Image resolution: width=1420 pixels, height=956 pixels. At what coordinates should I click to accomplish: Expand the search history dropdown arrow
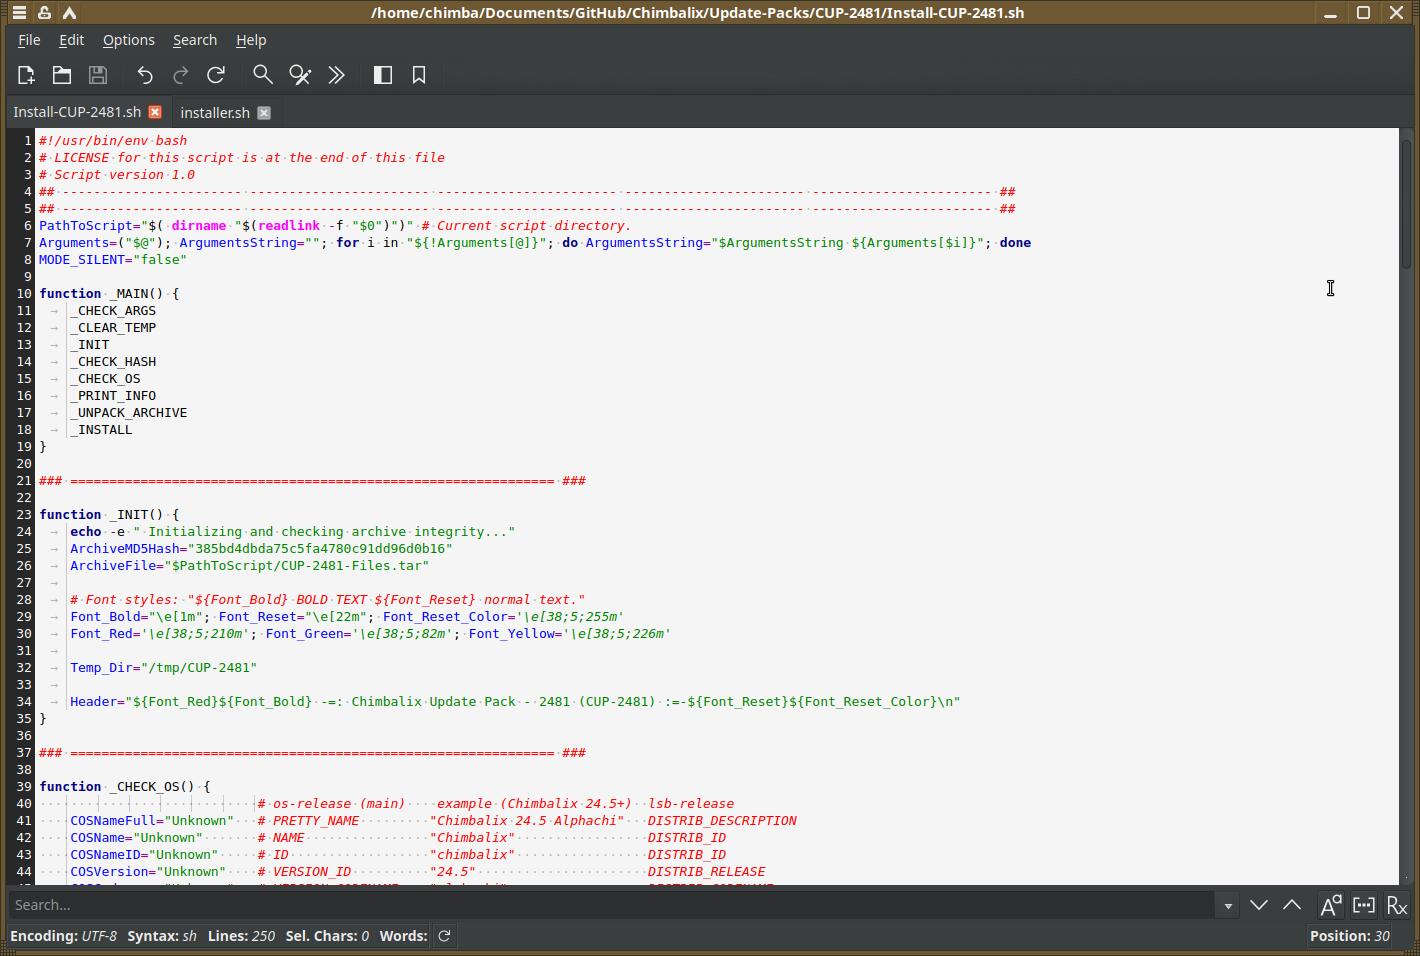1228,906
